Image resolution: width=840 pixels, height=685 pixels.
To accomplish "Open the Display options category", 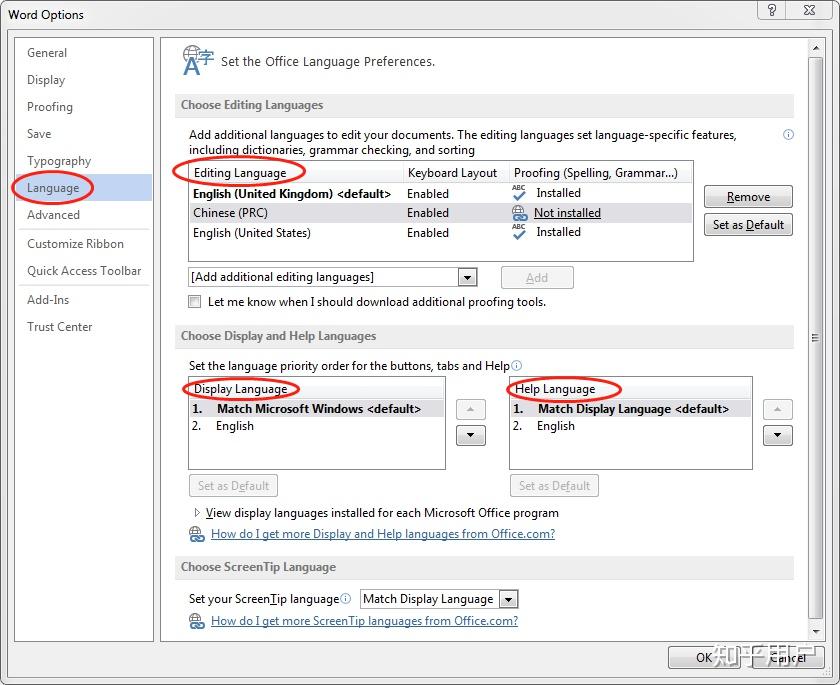I will pyautogui.click(x=46, y=80).
